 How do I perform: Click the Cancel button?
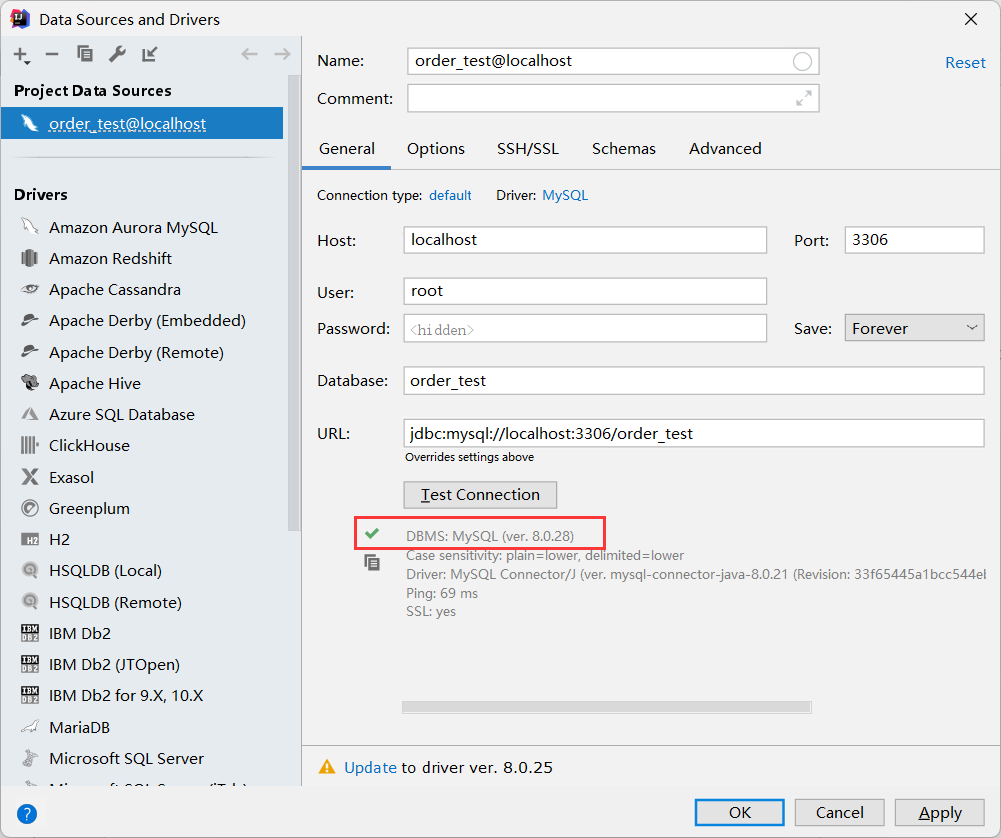(839, 812)
